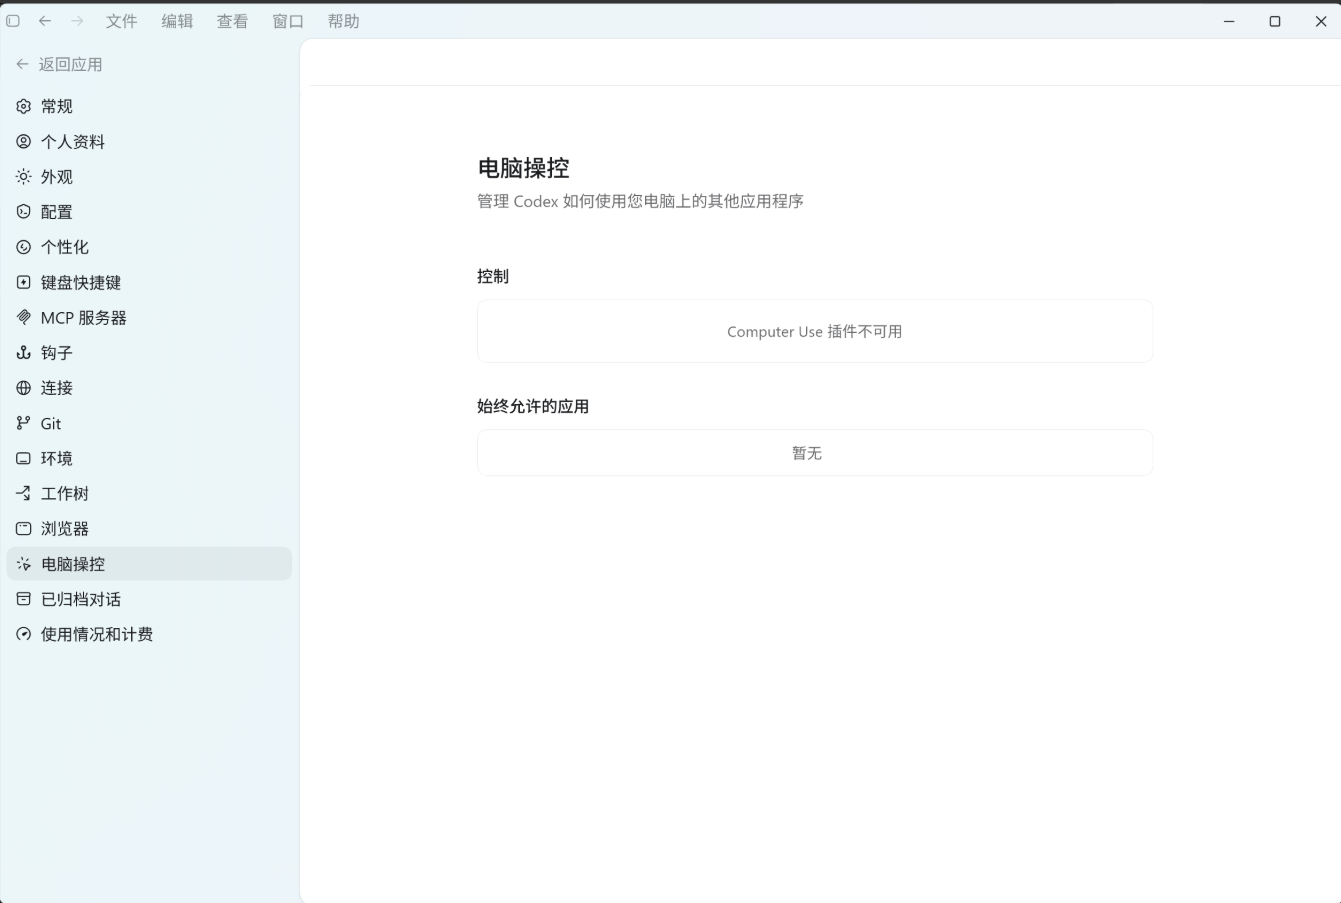Click 始终允许的应用 section label
This screenshot has width=1341, height=903.
point(533,406)
